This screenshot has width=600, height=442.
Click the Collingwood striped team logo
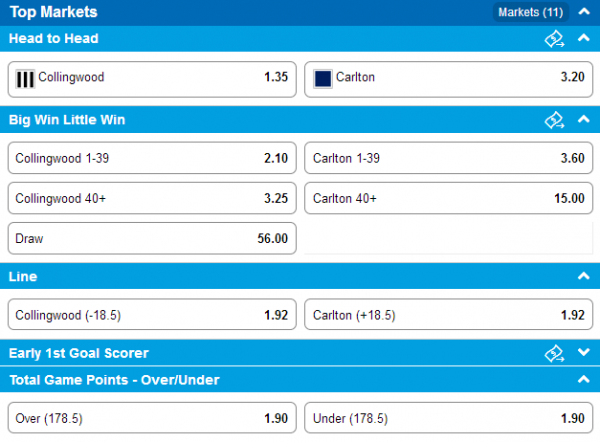[25, 79]
